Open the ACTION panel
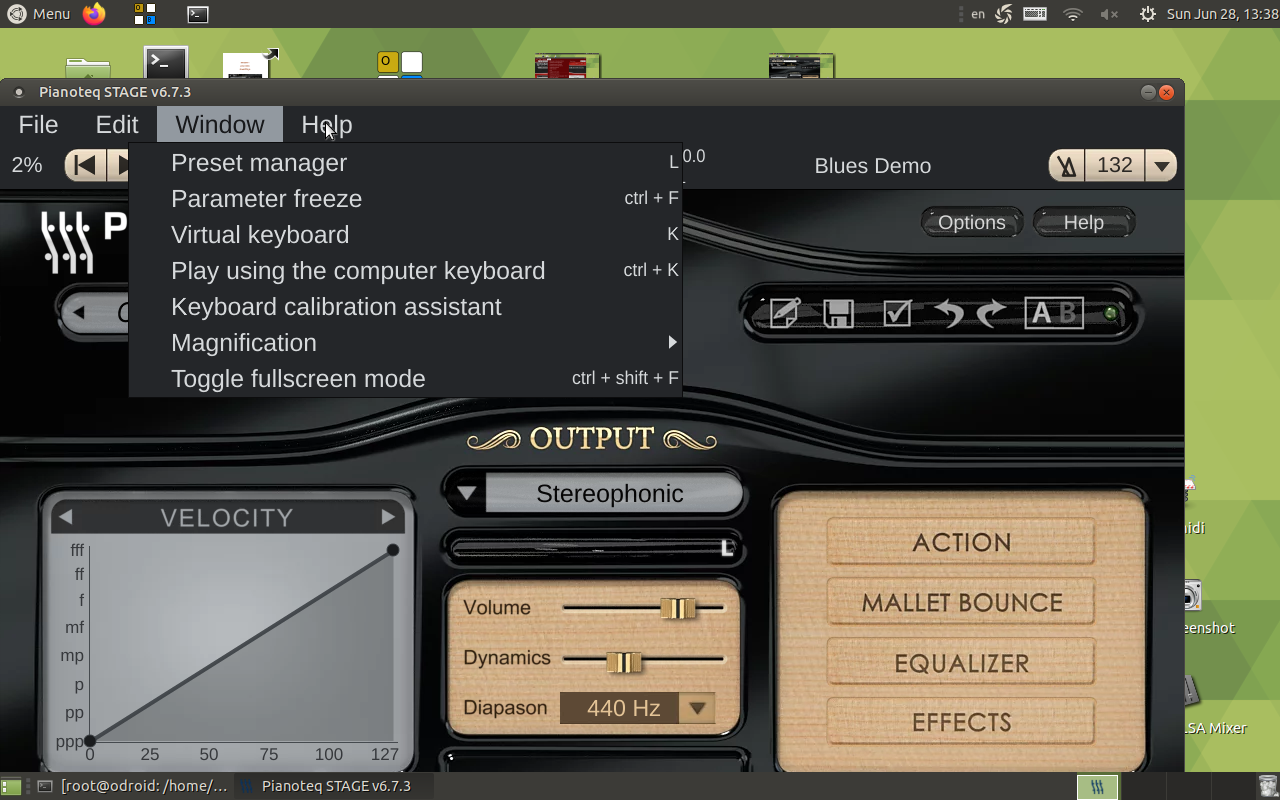 (x=961, y=542)
